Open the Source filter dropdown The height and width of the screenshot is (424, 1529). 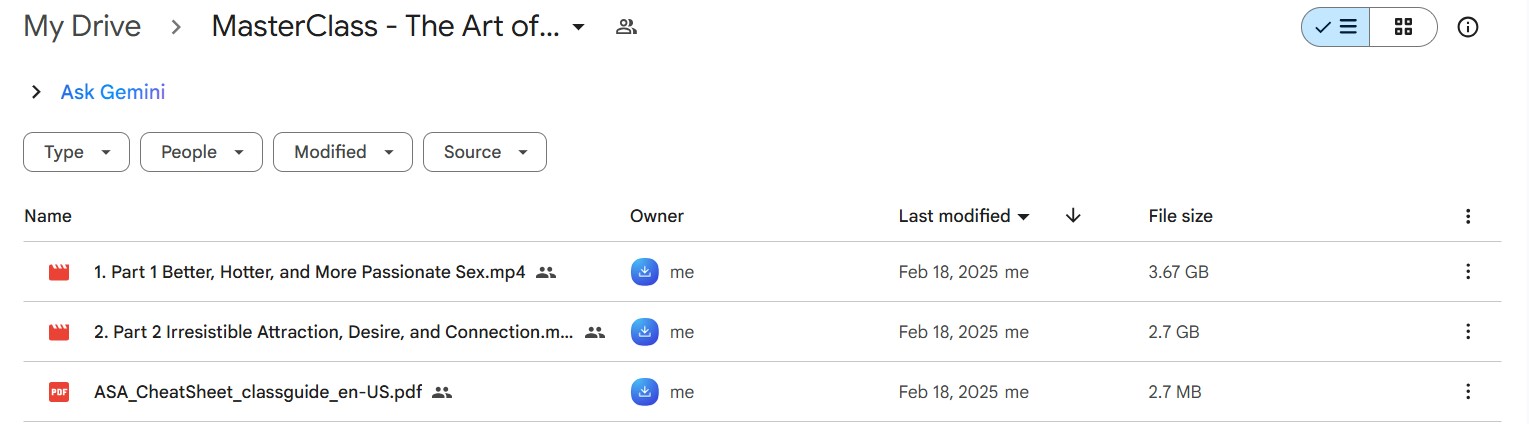(x=485, y=152)
